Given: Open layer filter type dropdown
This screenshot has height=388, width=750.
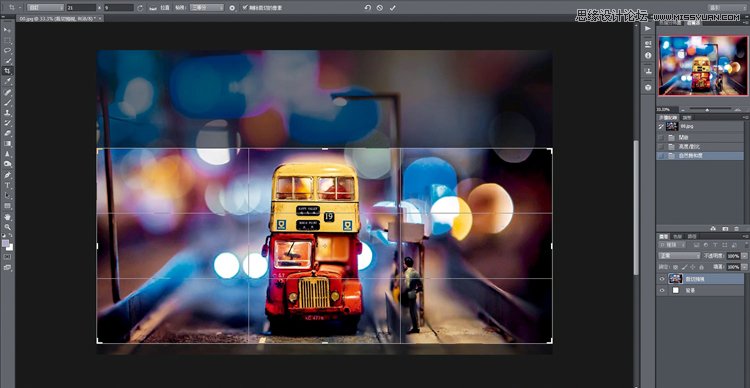Looking at the screenshot, I should tap(672, 245).
